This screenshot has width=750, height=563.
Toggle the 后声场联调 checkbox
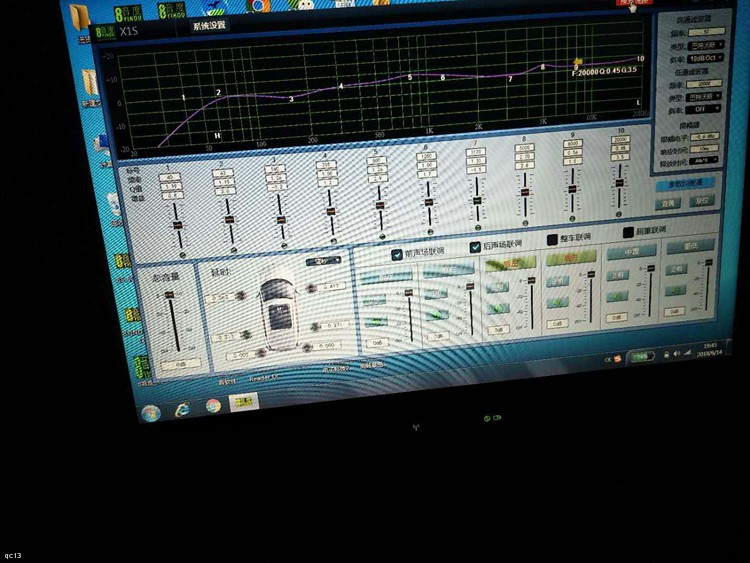(x=475, y=246)
